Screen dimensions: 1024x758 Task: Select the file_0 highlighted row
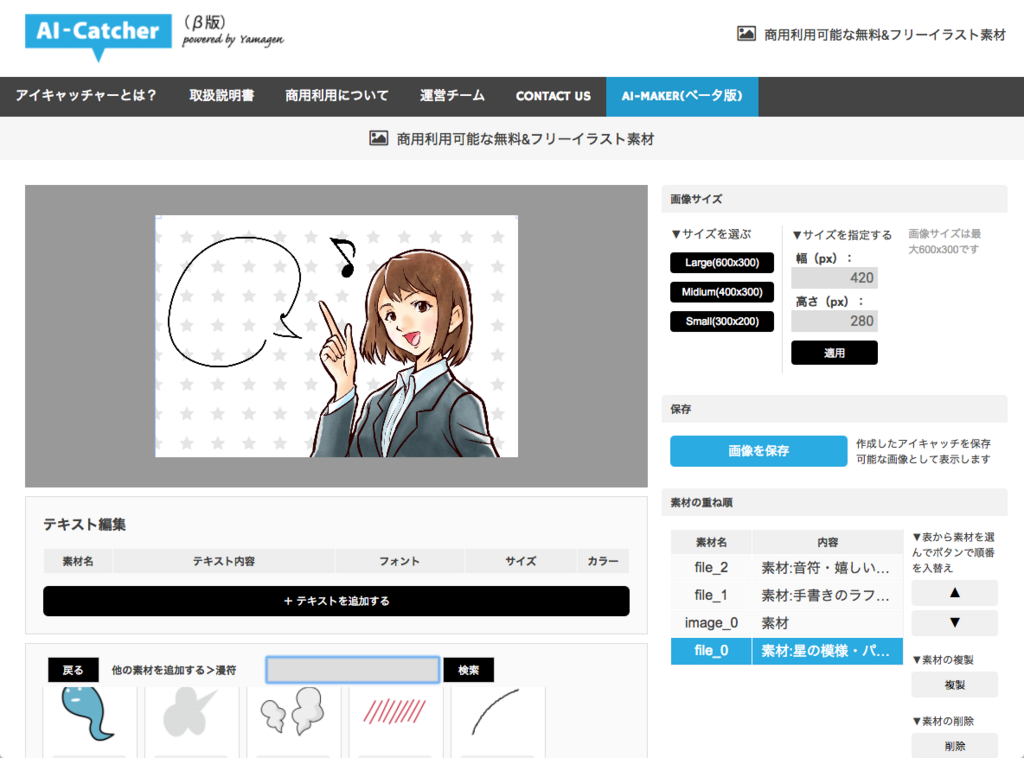coord(787,651)
